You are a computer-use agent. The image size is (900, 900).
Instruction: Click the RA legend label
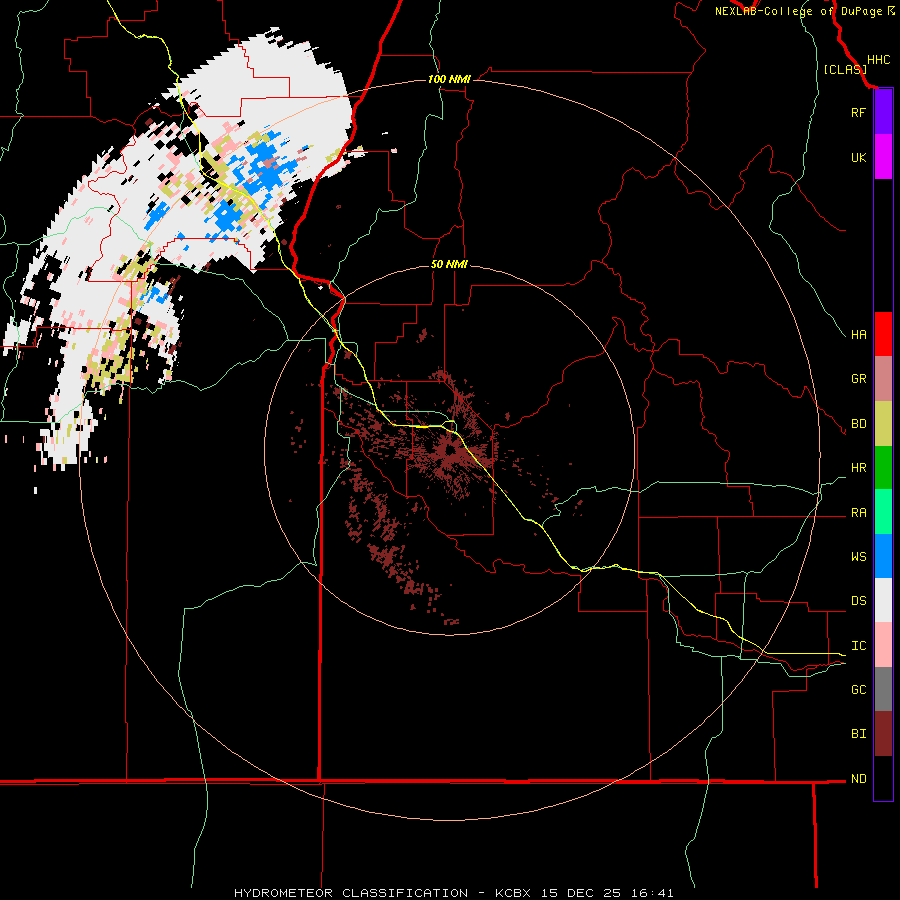pos(858,512)
